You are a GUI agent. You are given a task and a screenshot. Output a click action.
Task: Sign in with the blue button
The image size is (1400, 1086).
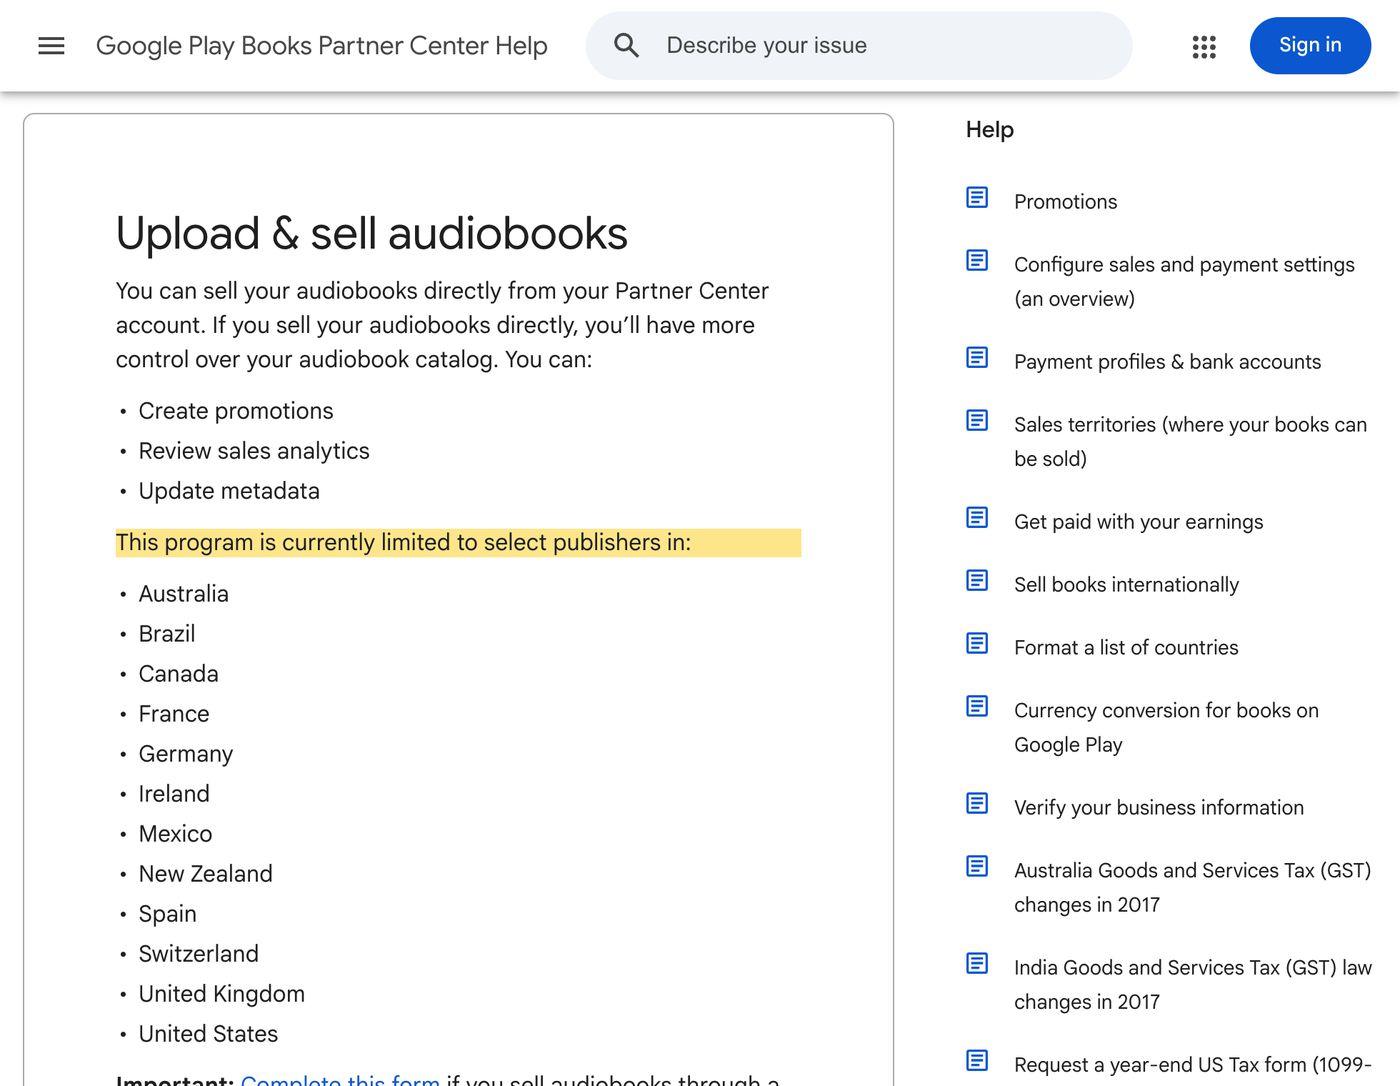click(1310, 45)
